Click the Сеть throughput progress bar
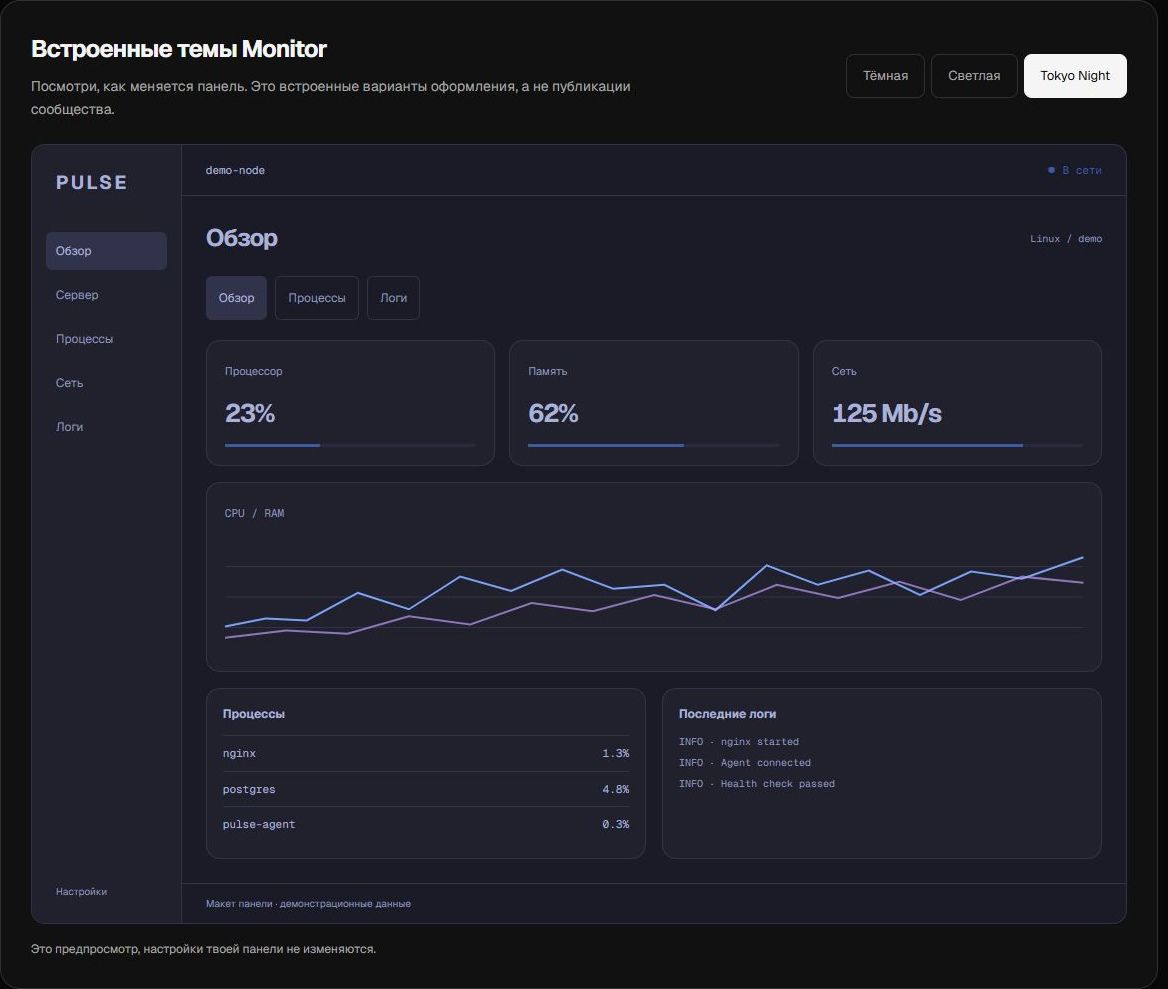Image resolution: width=1168 pixels, height=989 pixels. pyautogui.click(x=957, y=445)
